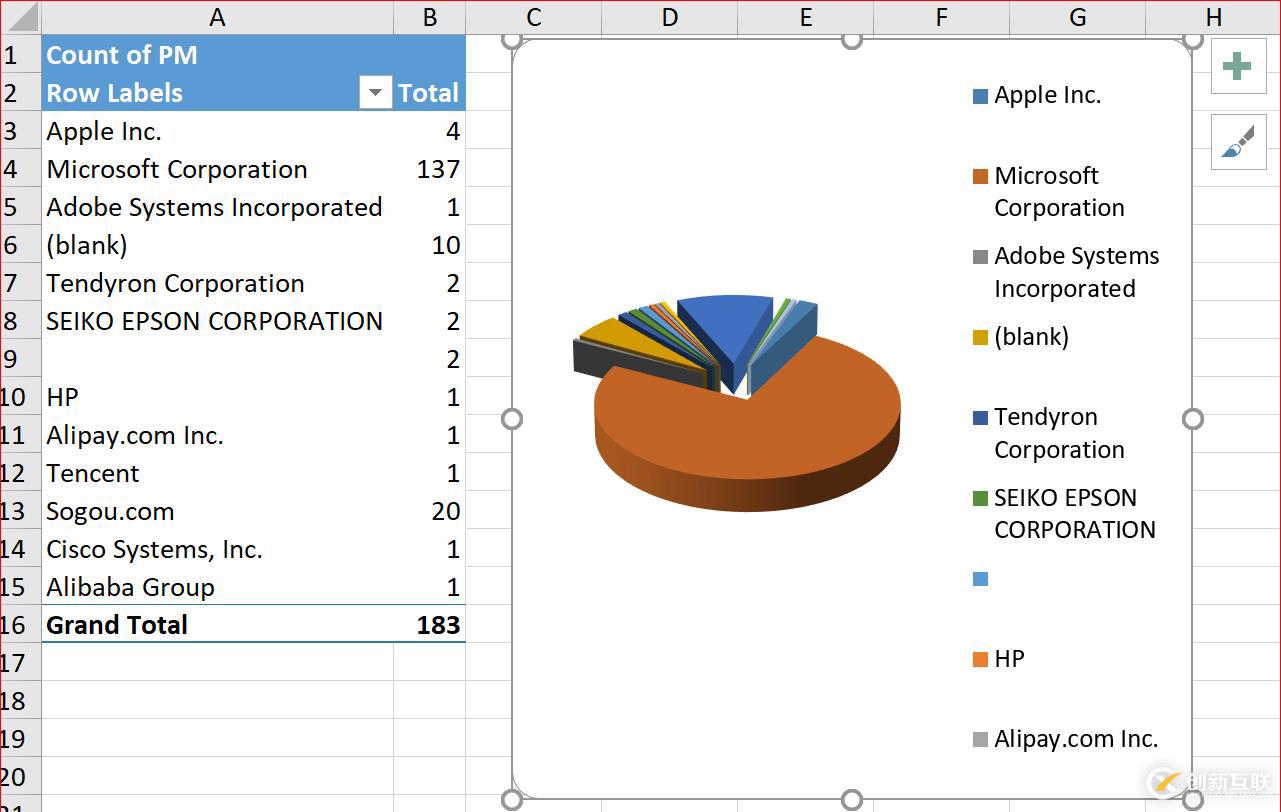Select the '(blank)' row label cell
Viewport: 1281px width, 812px height.
click(x=217, y=245)
